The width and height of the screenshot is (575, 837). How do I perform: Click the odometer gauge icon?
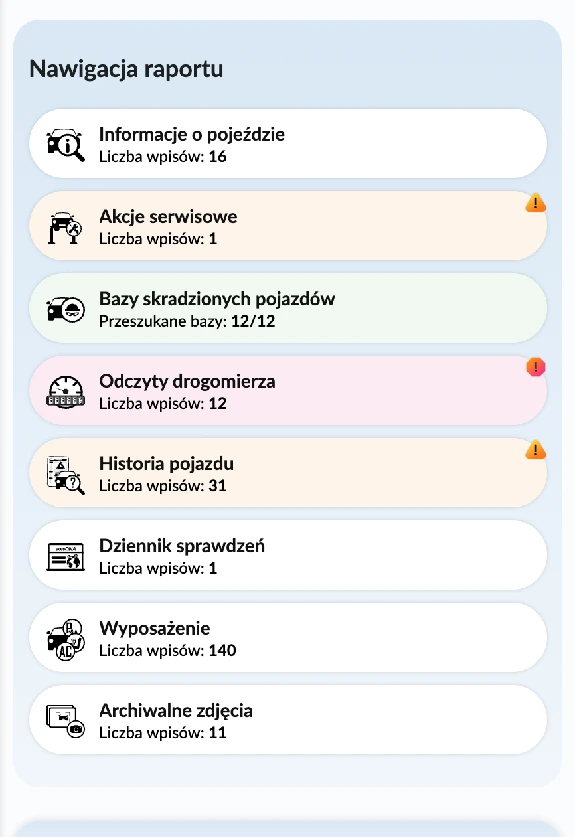65,392
